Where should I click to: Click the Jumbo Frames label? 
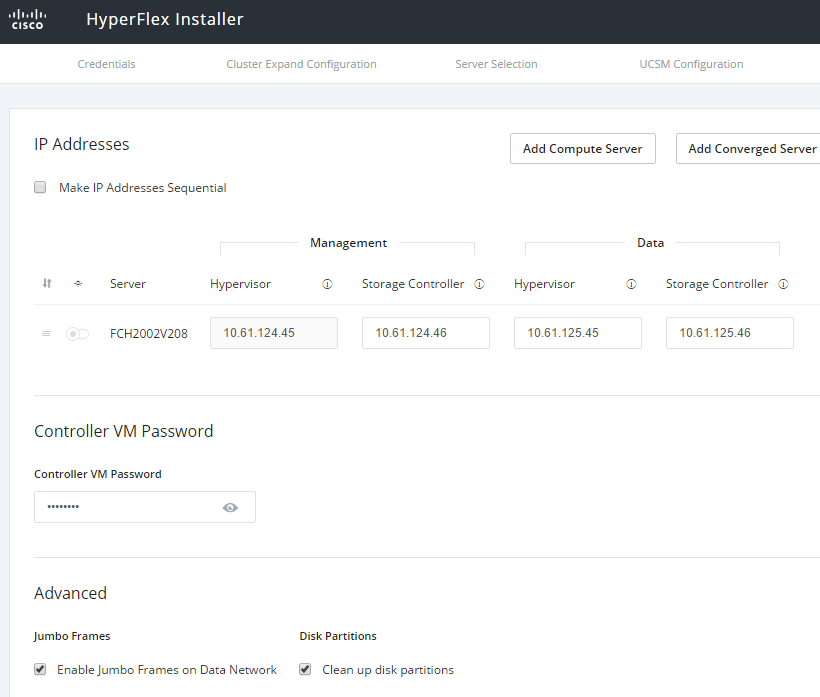click(72, 636)
